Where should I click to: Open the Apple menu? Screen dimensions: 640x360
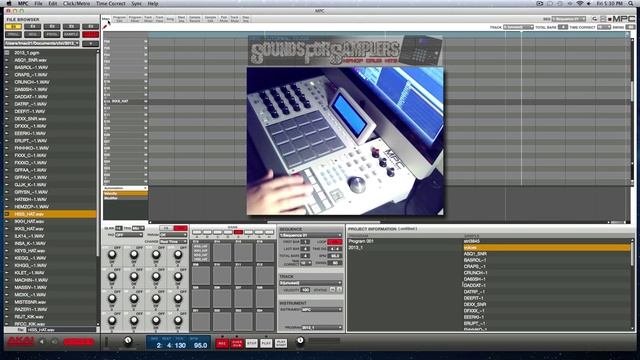tap(9, 3)
